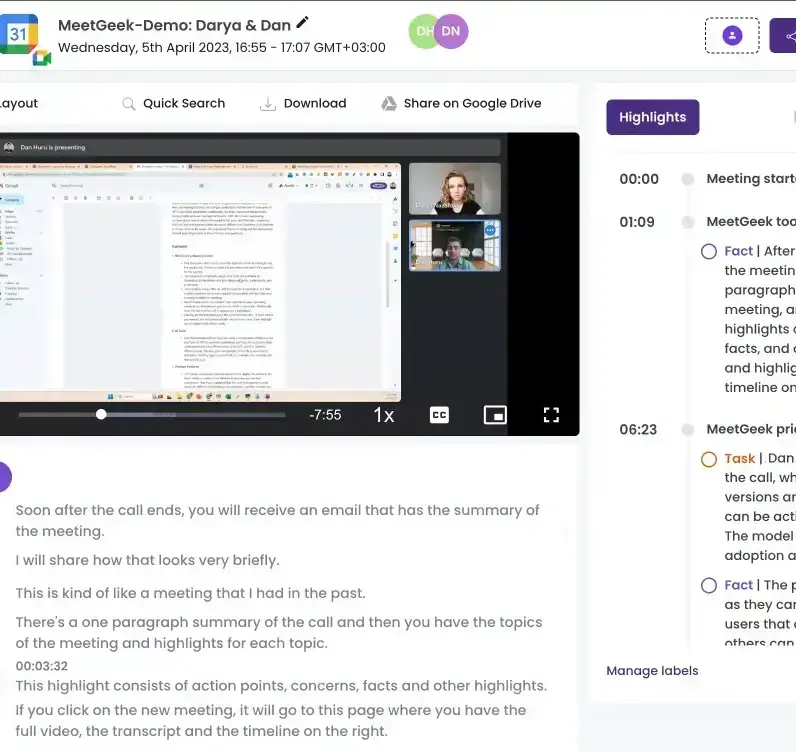This screenshot has height=752, width=796.
Task: Switch to the Highlights tab
Action: pyautogui.click(x=652, y=117)
